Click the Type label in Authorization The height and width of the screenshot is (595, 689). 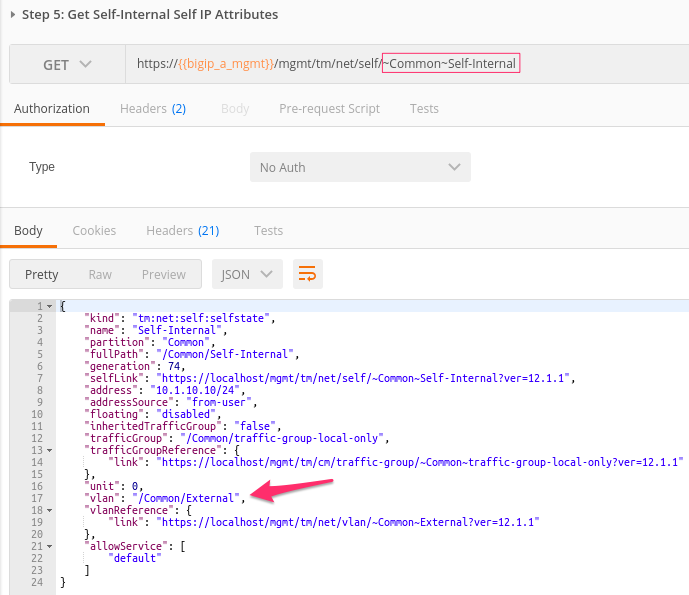42,167
